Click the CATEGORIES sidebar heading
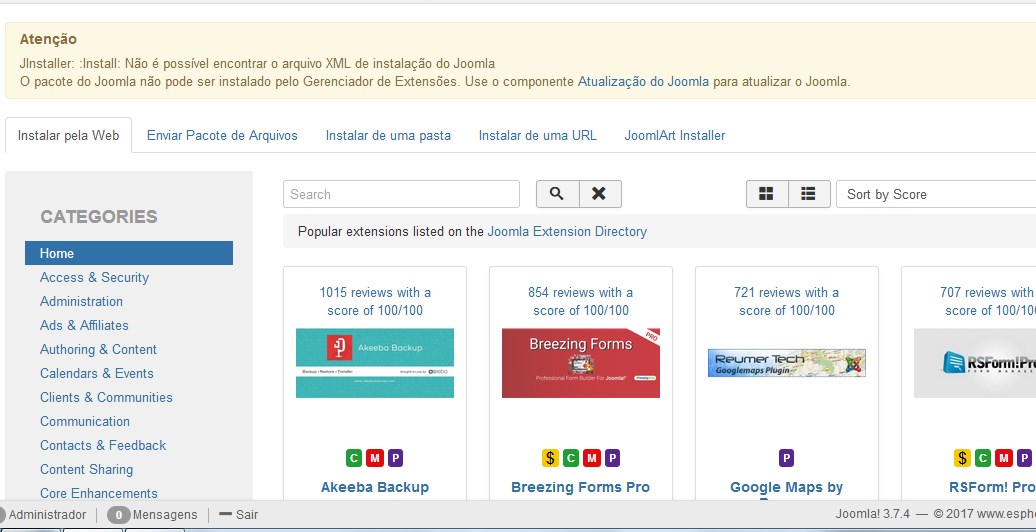 click(99, 216)
